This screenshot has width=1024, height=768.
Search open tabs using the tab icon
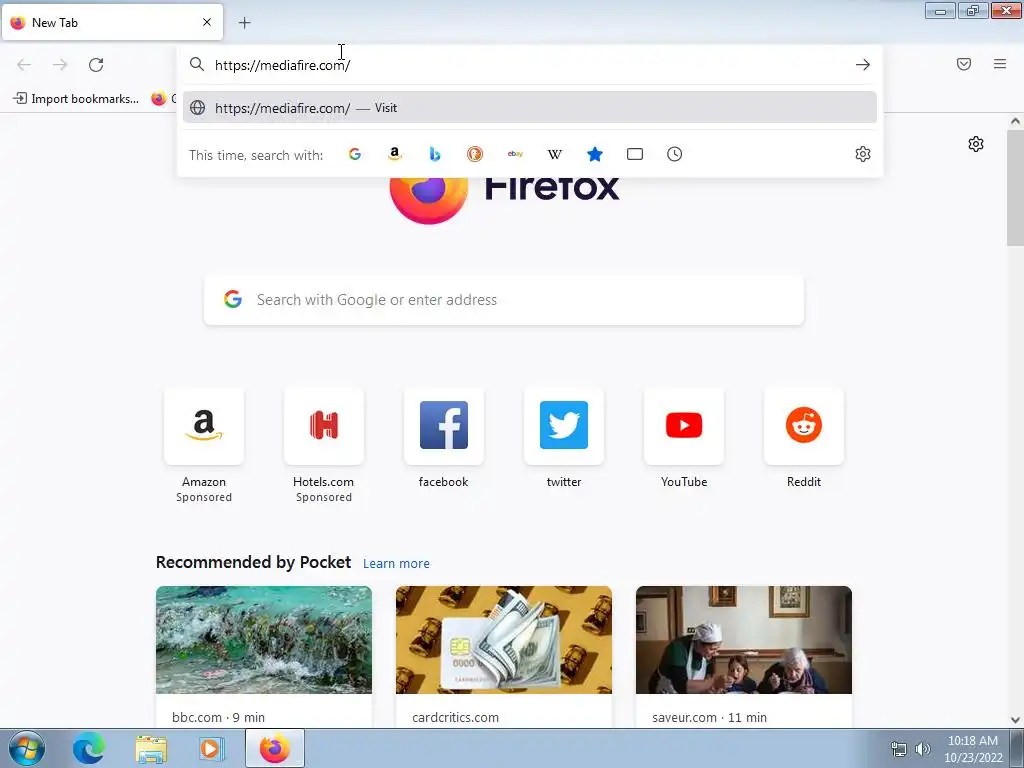click(635, 154)
